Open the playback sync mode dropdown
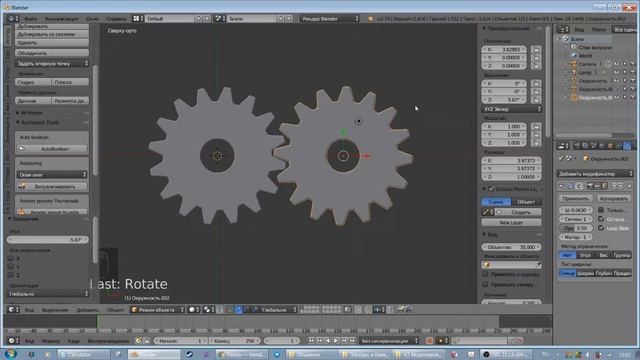Viewport: 640px width, 360px height. coord(389,340)
